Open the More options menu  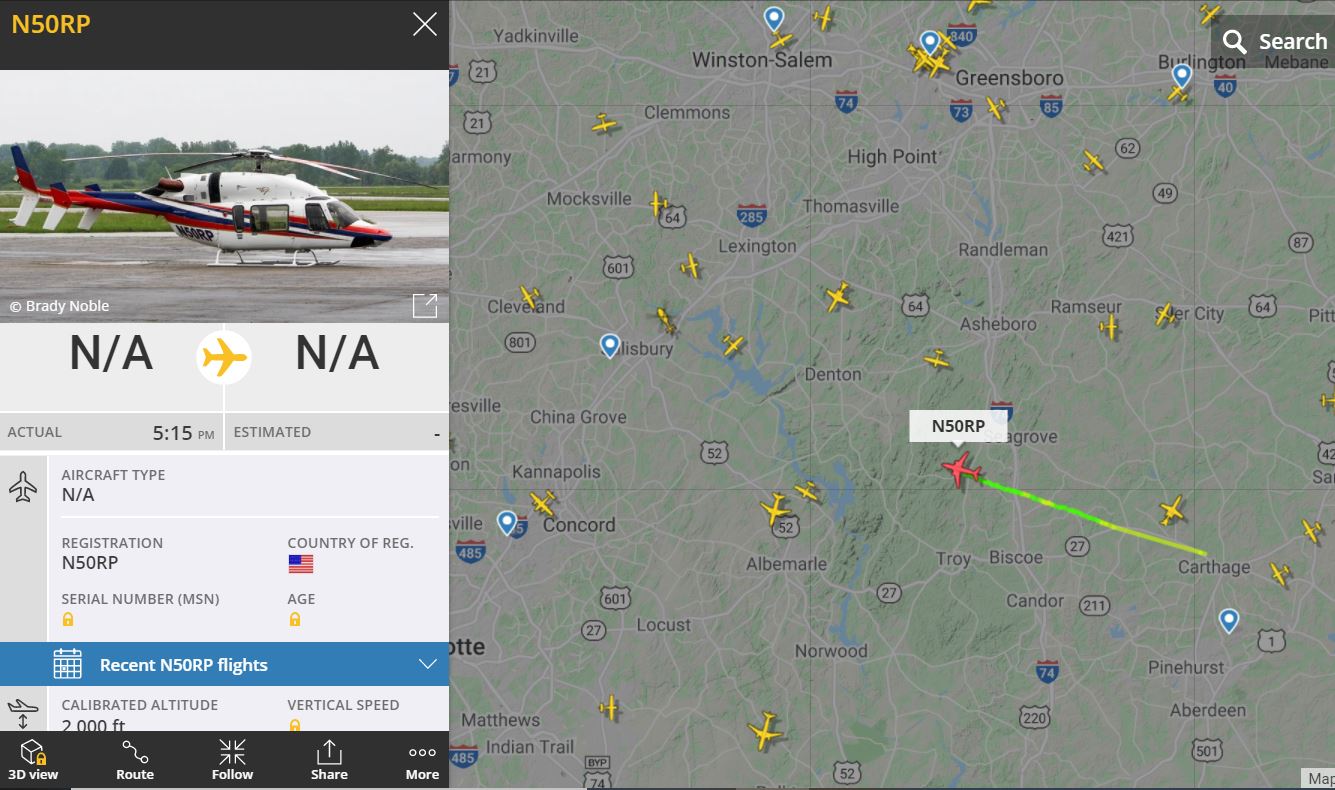point(422,760)
